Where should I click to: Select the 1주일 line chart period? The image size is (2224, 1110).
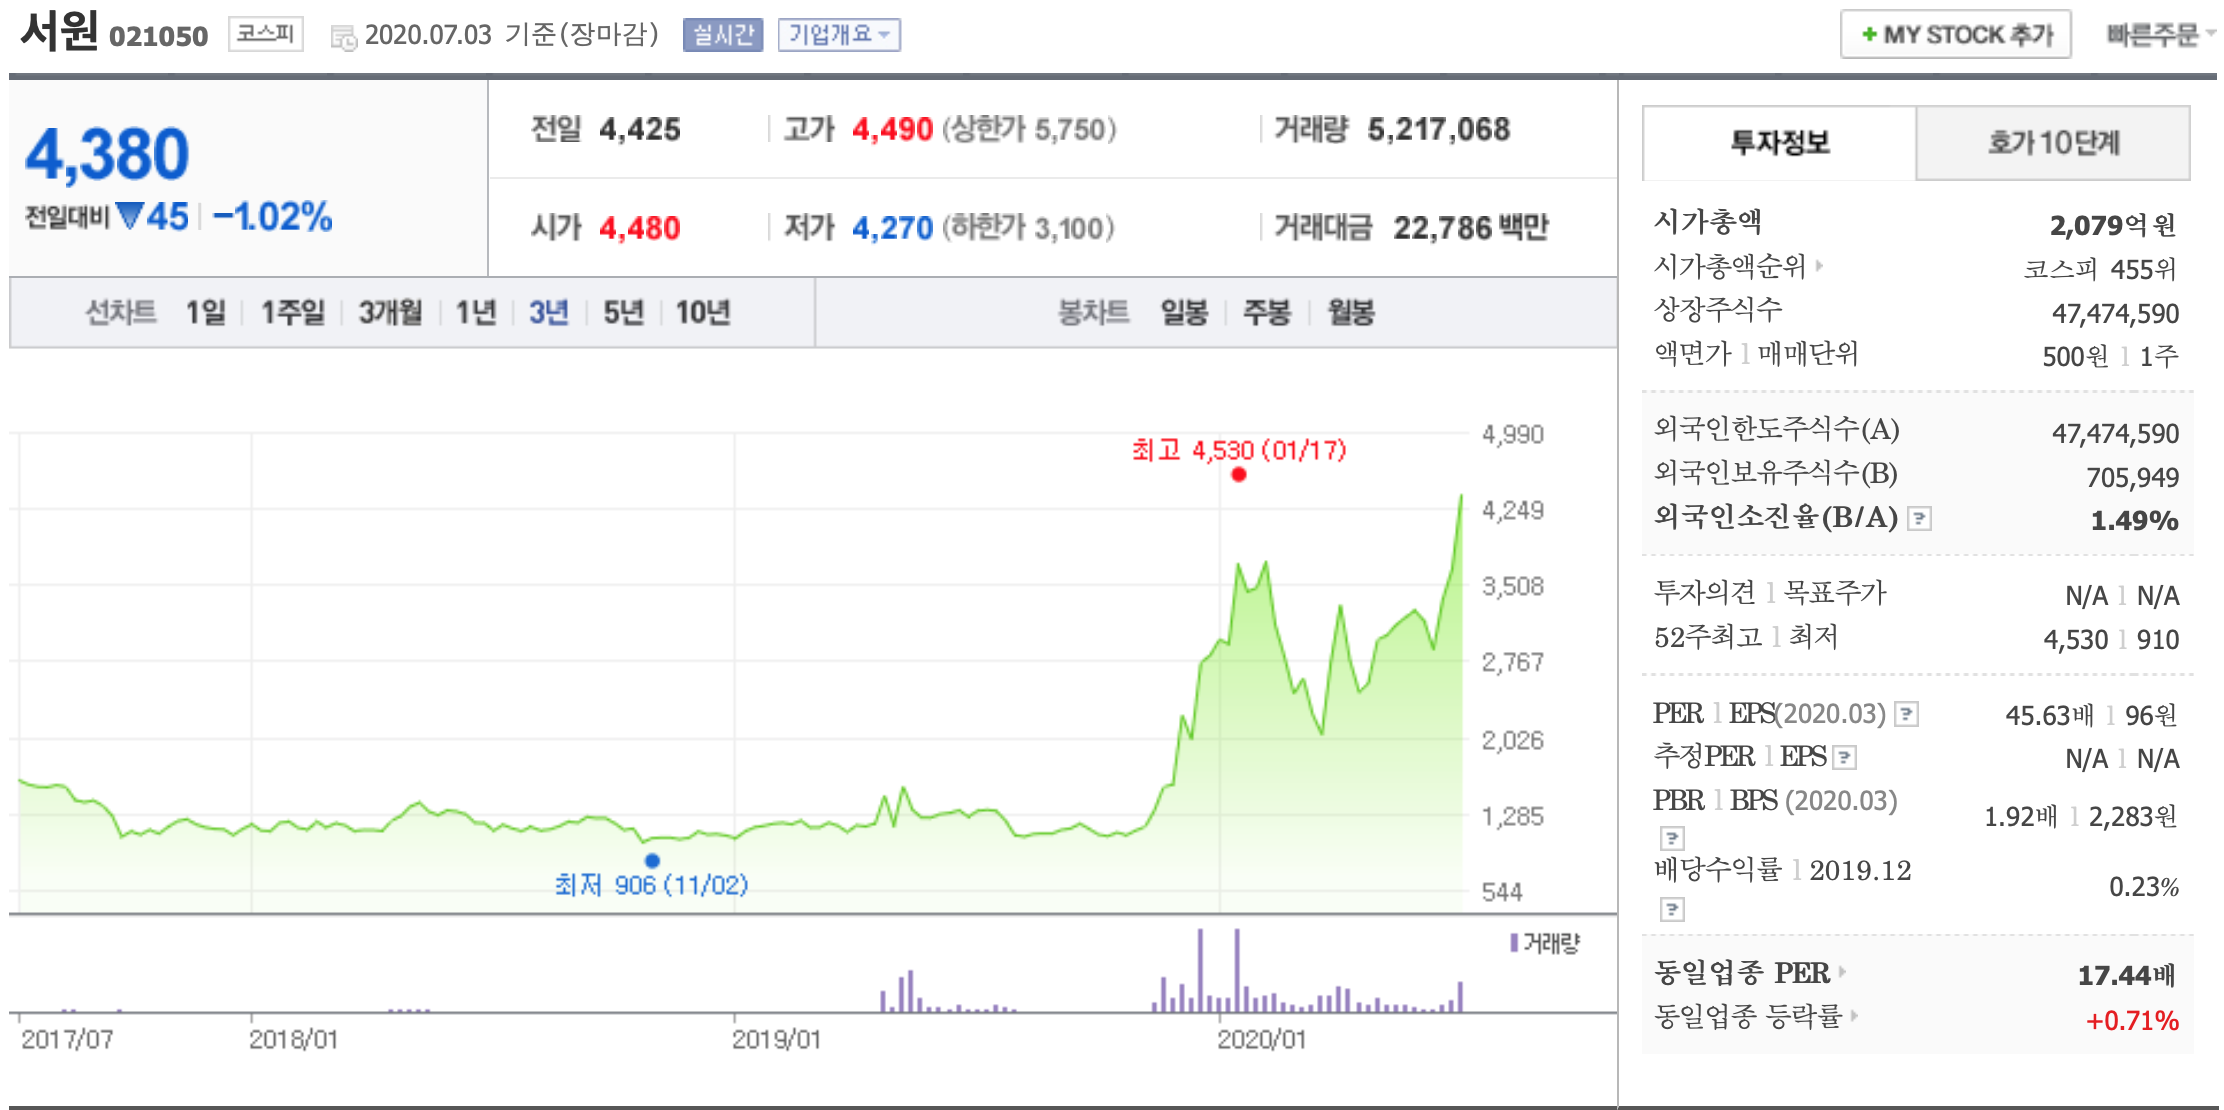293,312
